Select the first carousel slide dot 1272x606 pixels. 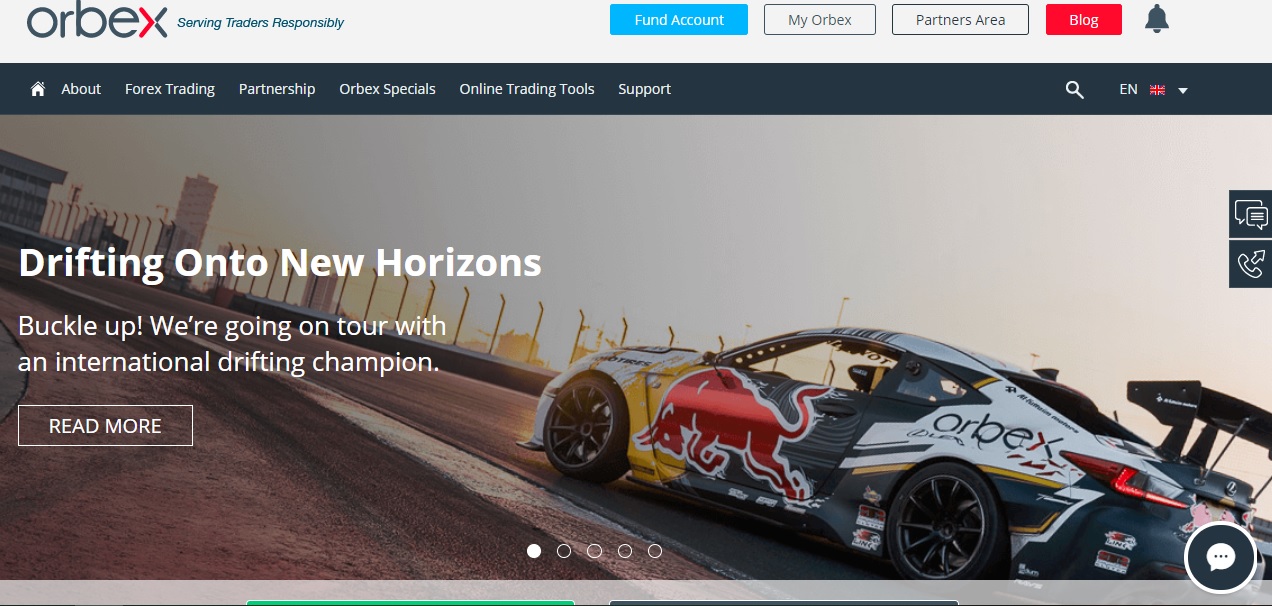(x=534, y=551)
